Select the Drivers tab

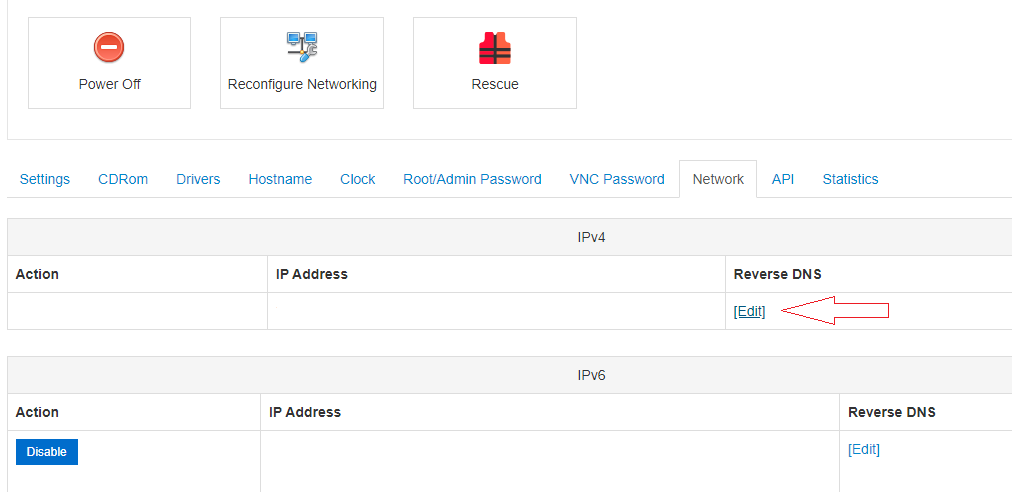click(198, 179)
